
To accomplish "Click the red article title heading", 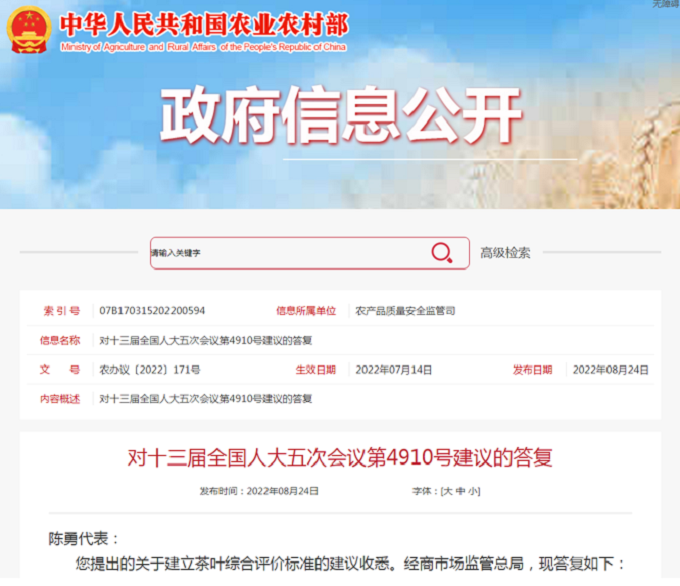I will pos(340,458).
